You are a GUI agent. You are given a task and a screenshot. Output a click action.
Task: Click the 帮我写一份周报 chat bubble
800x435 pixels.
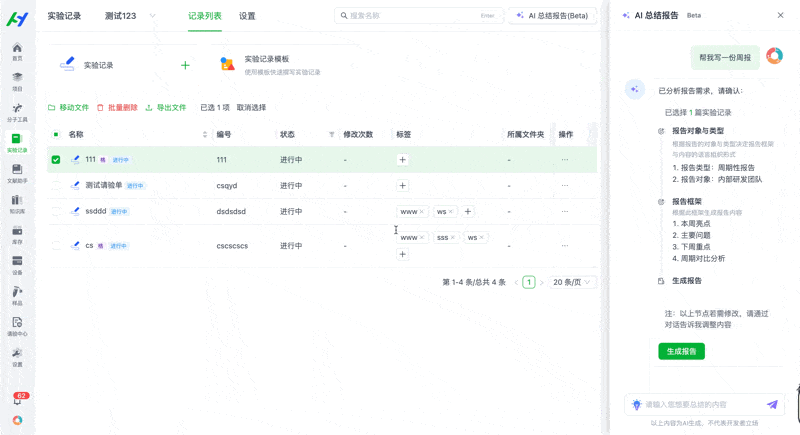(x=725, y=58)
